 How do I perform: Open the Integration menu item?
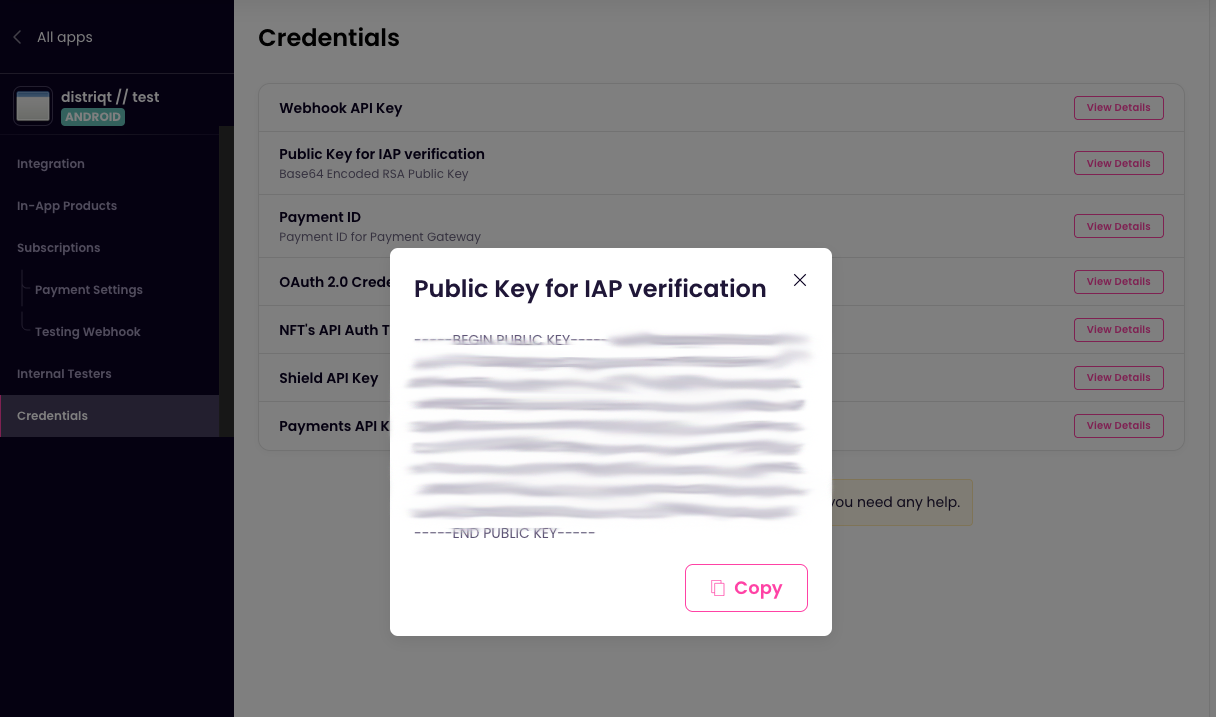point(51,164)
